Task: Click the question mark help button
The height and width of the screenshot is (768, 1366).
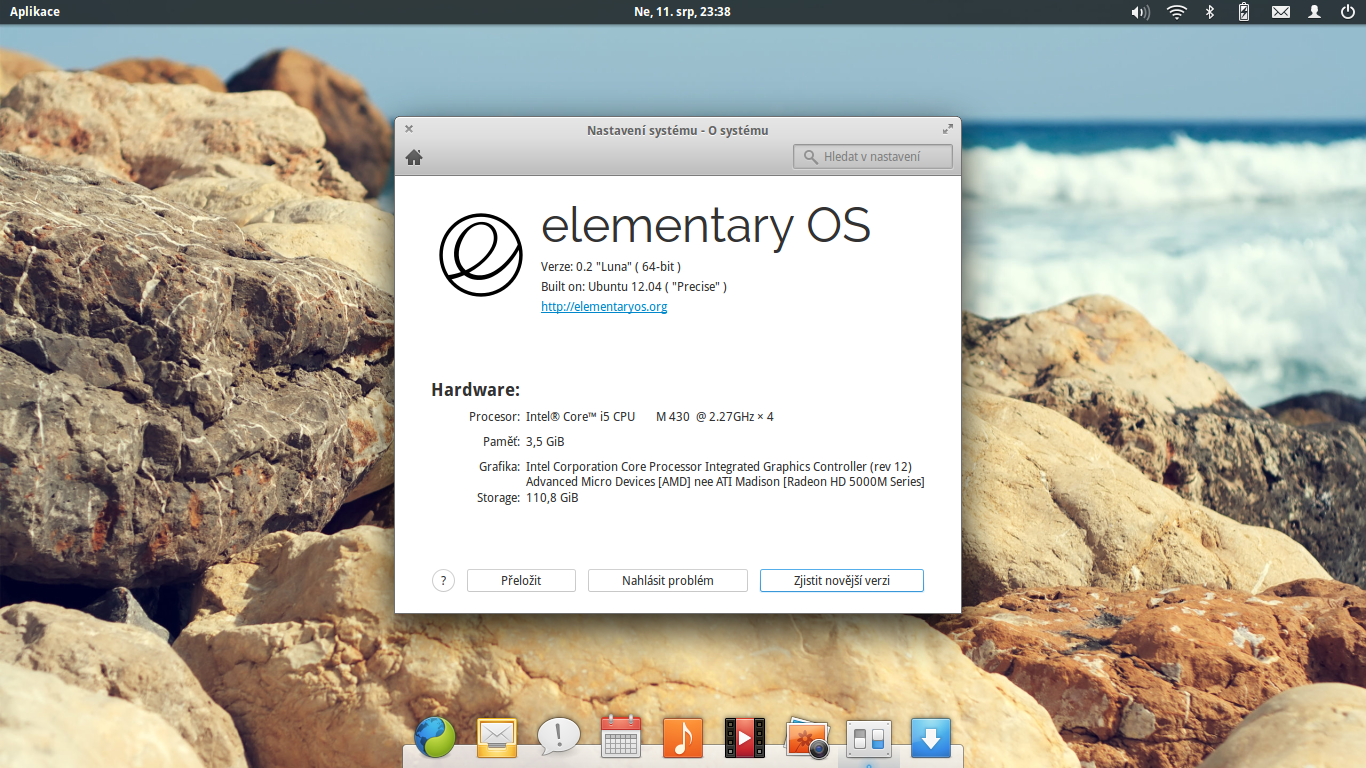Action: tap(443, 580)
